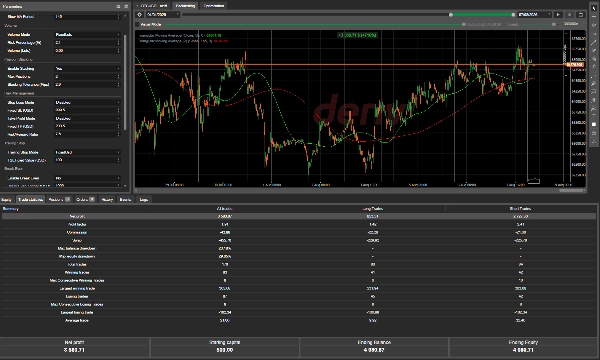600x360 pixels.
Task: Click the Speed slider handle
Action: point(554,24)
